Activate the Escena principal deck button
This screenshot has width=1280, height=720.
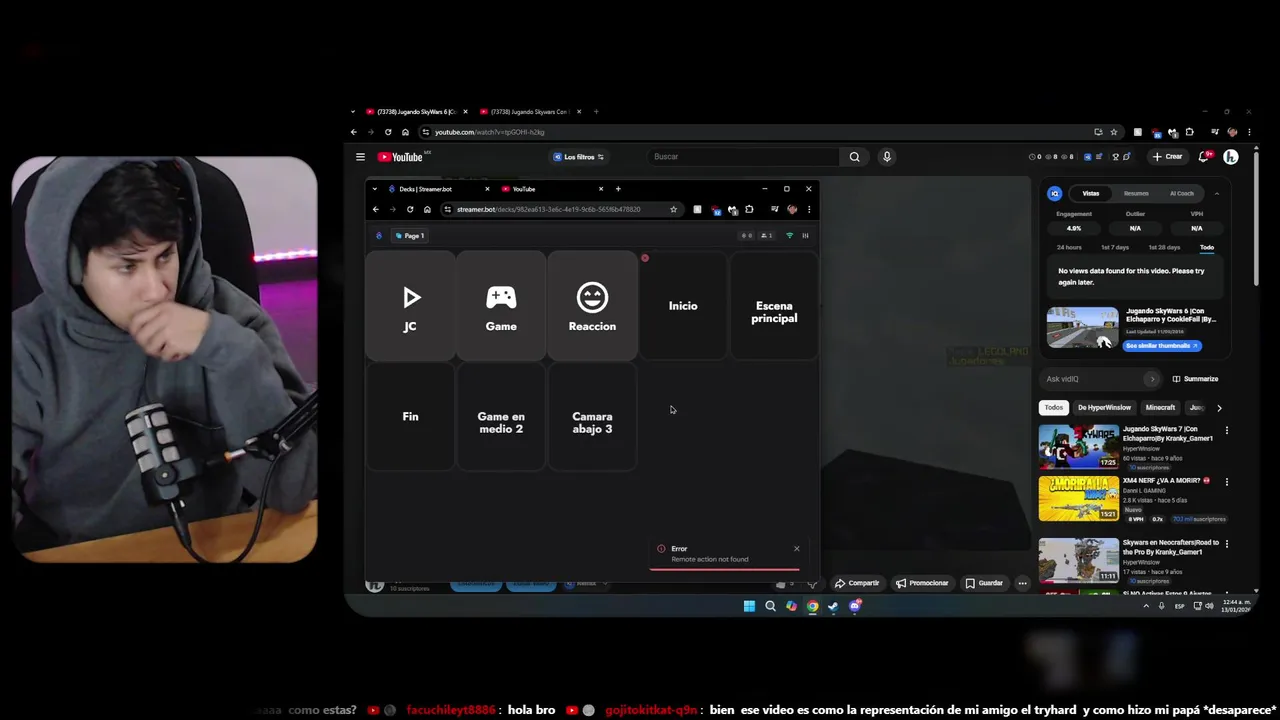coord(774,306)
